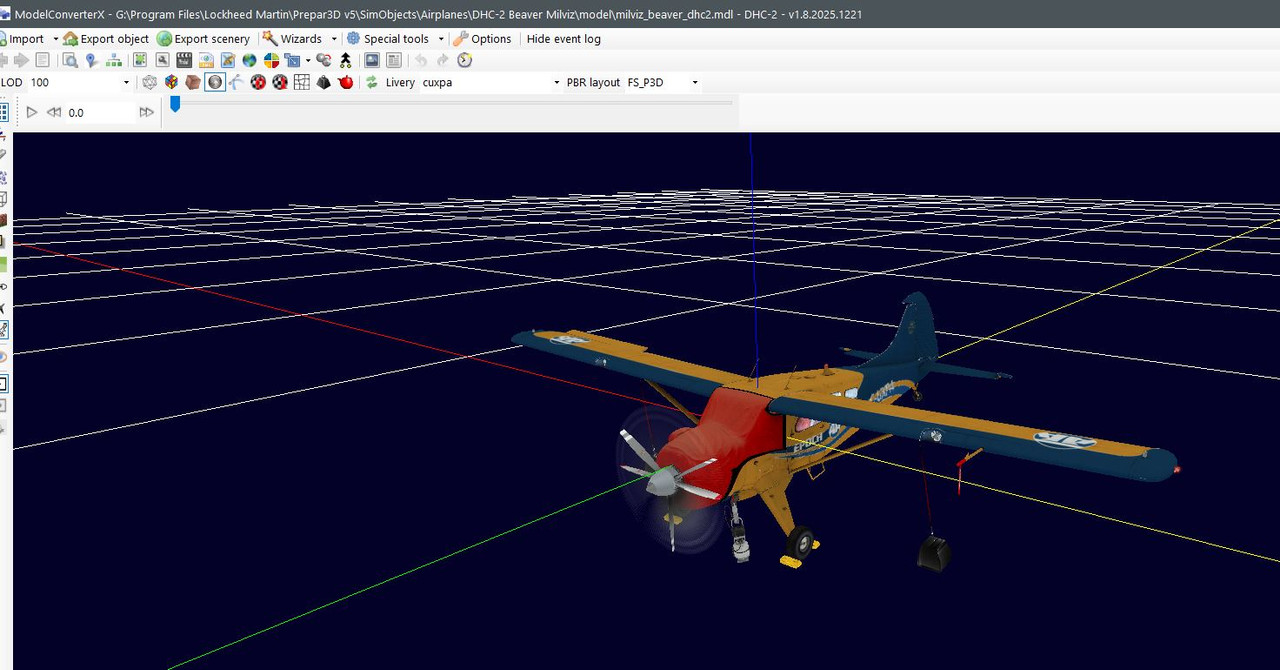Viewport: 1280px width, 670px height.
Task: Open the Special tools menu
Action: point(395,39)
